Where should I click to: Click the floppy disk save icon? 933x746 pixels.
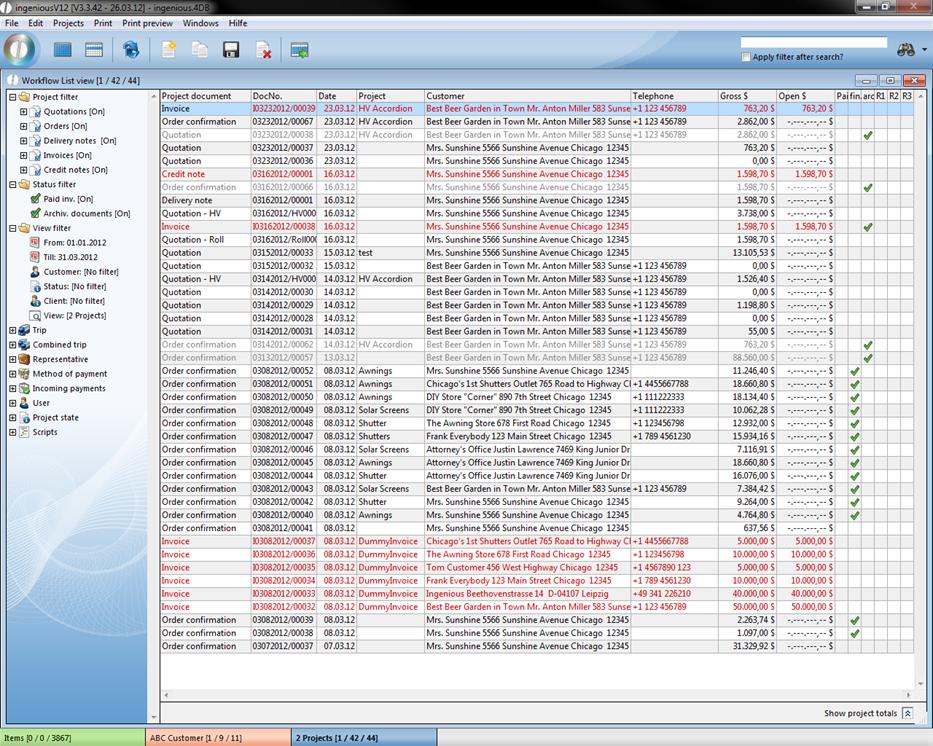[231, 49]
